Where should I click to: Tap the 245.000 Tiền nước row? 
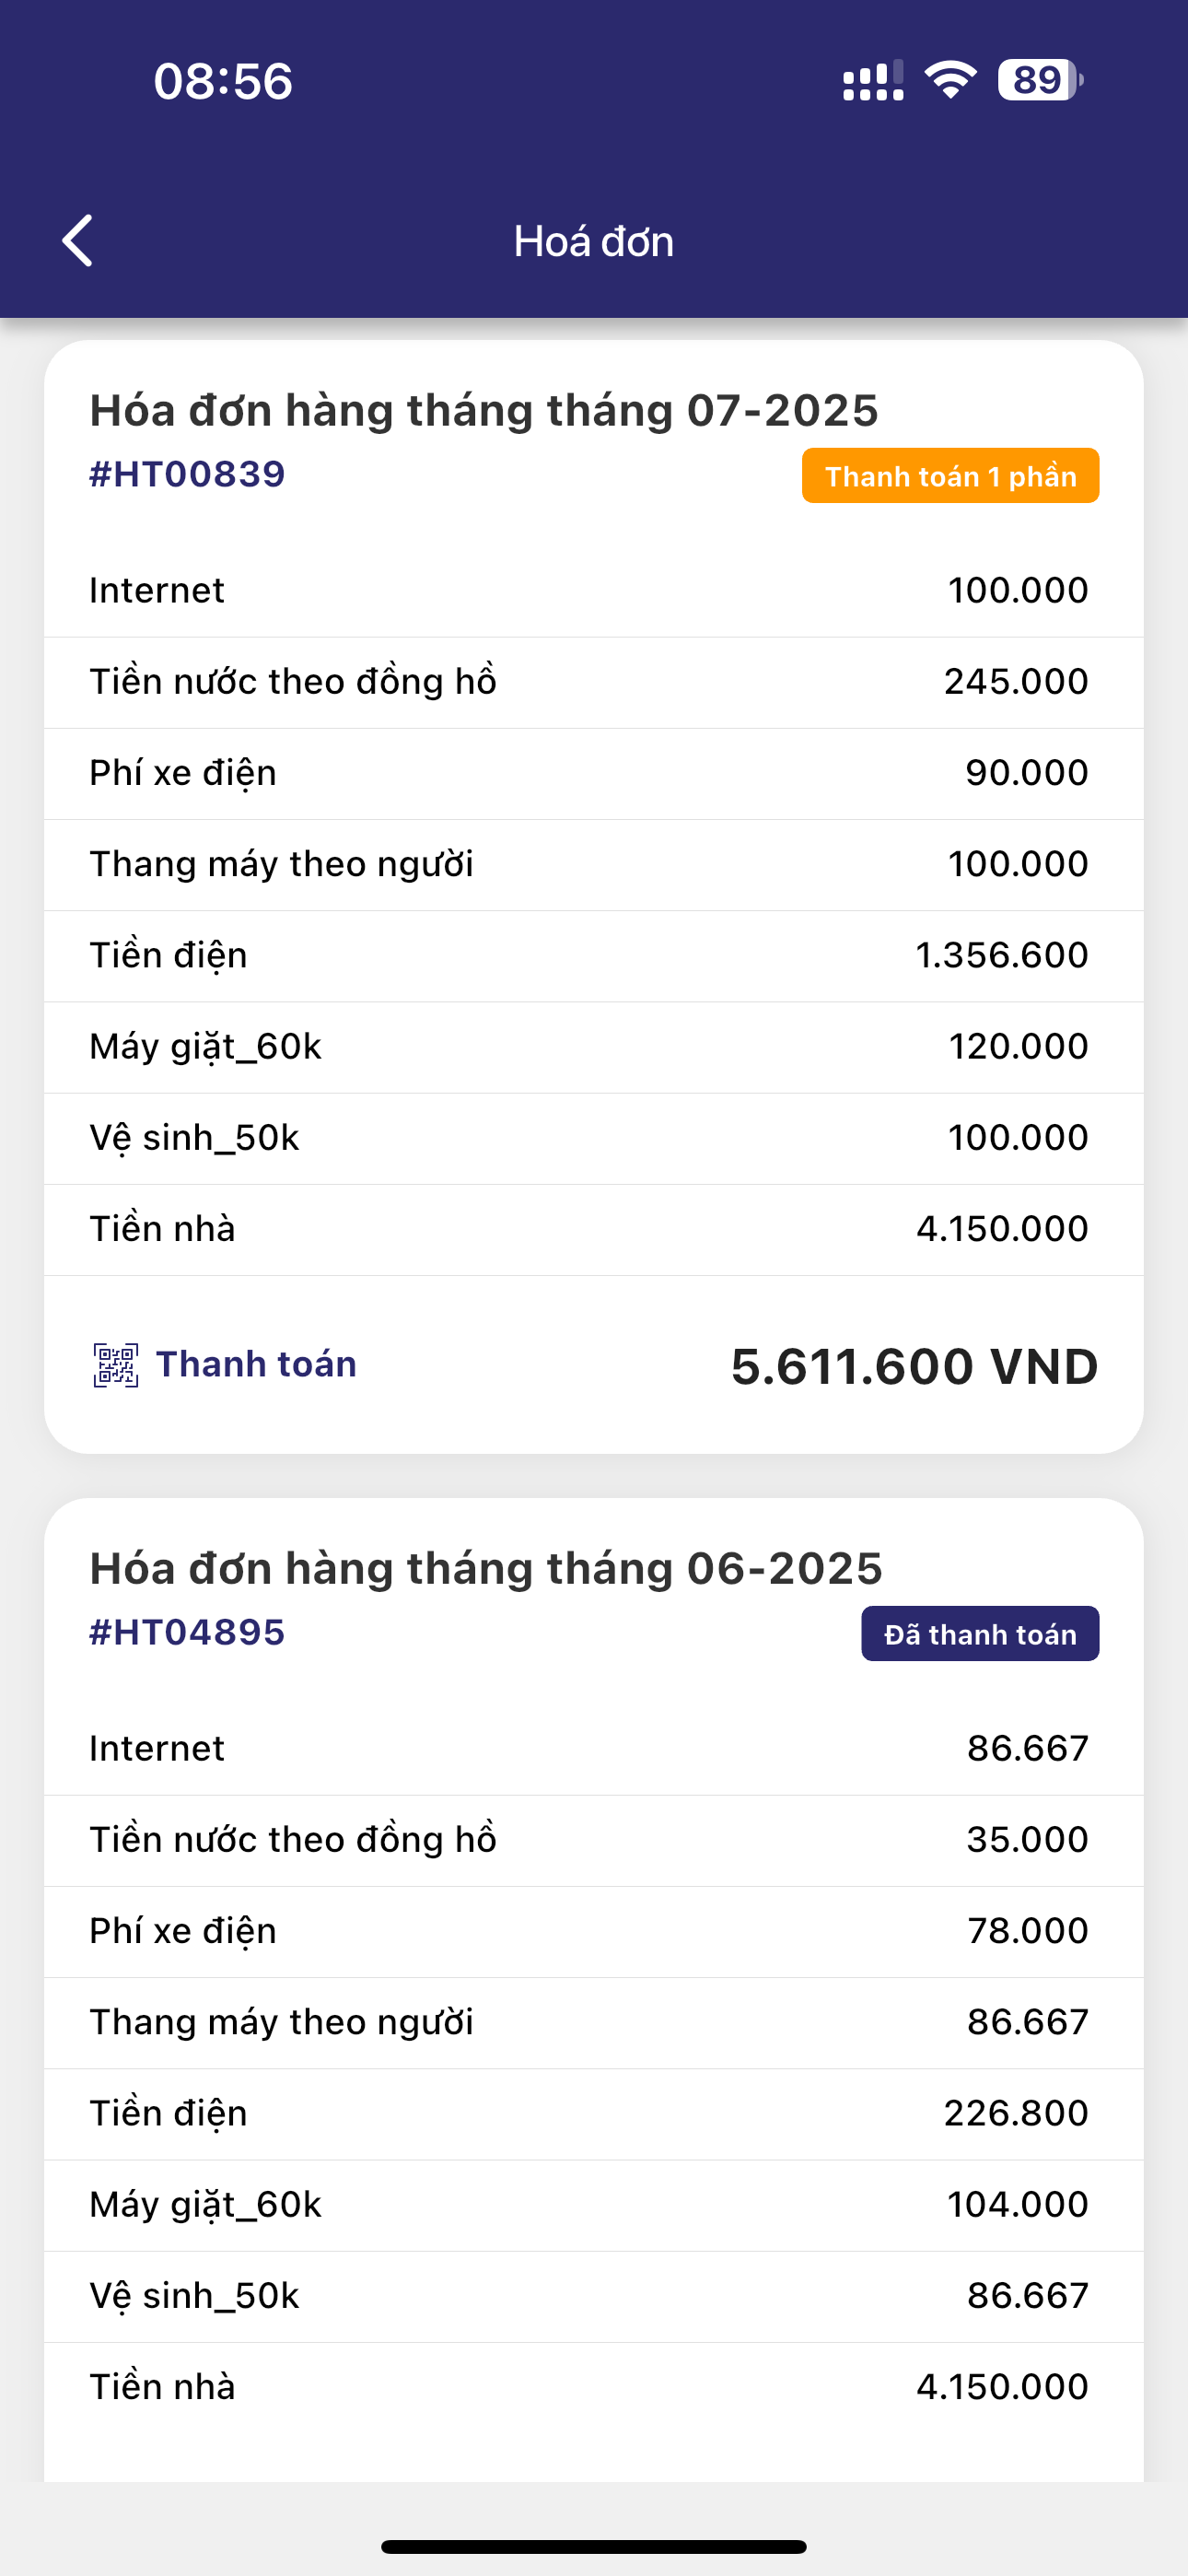click(x=594, y=682)
